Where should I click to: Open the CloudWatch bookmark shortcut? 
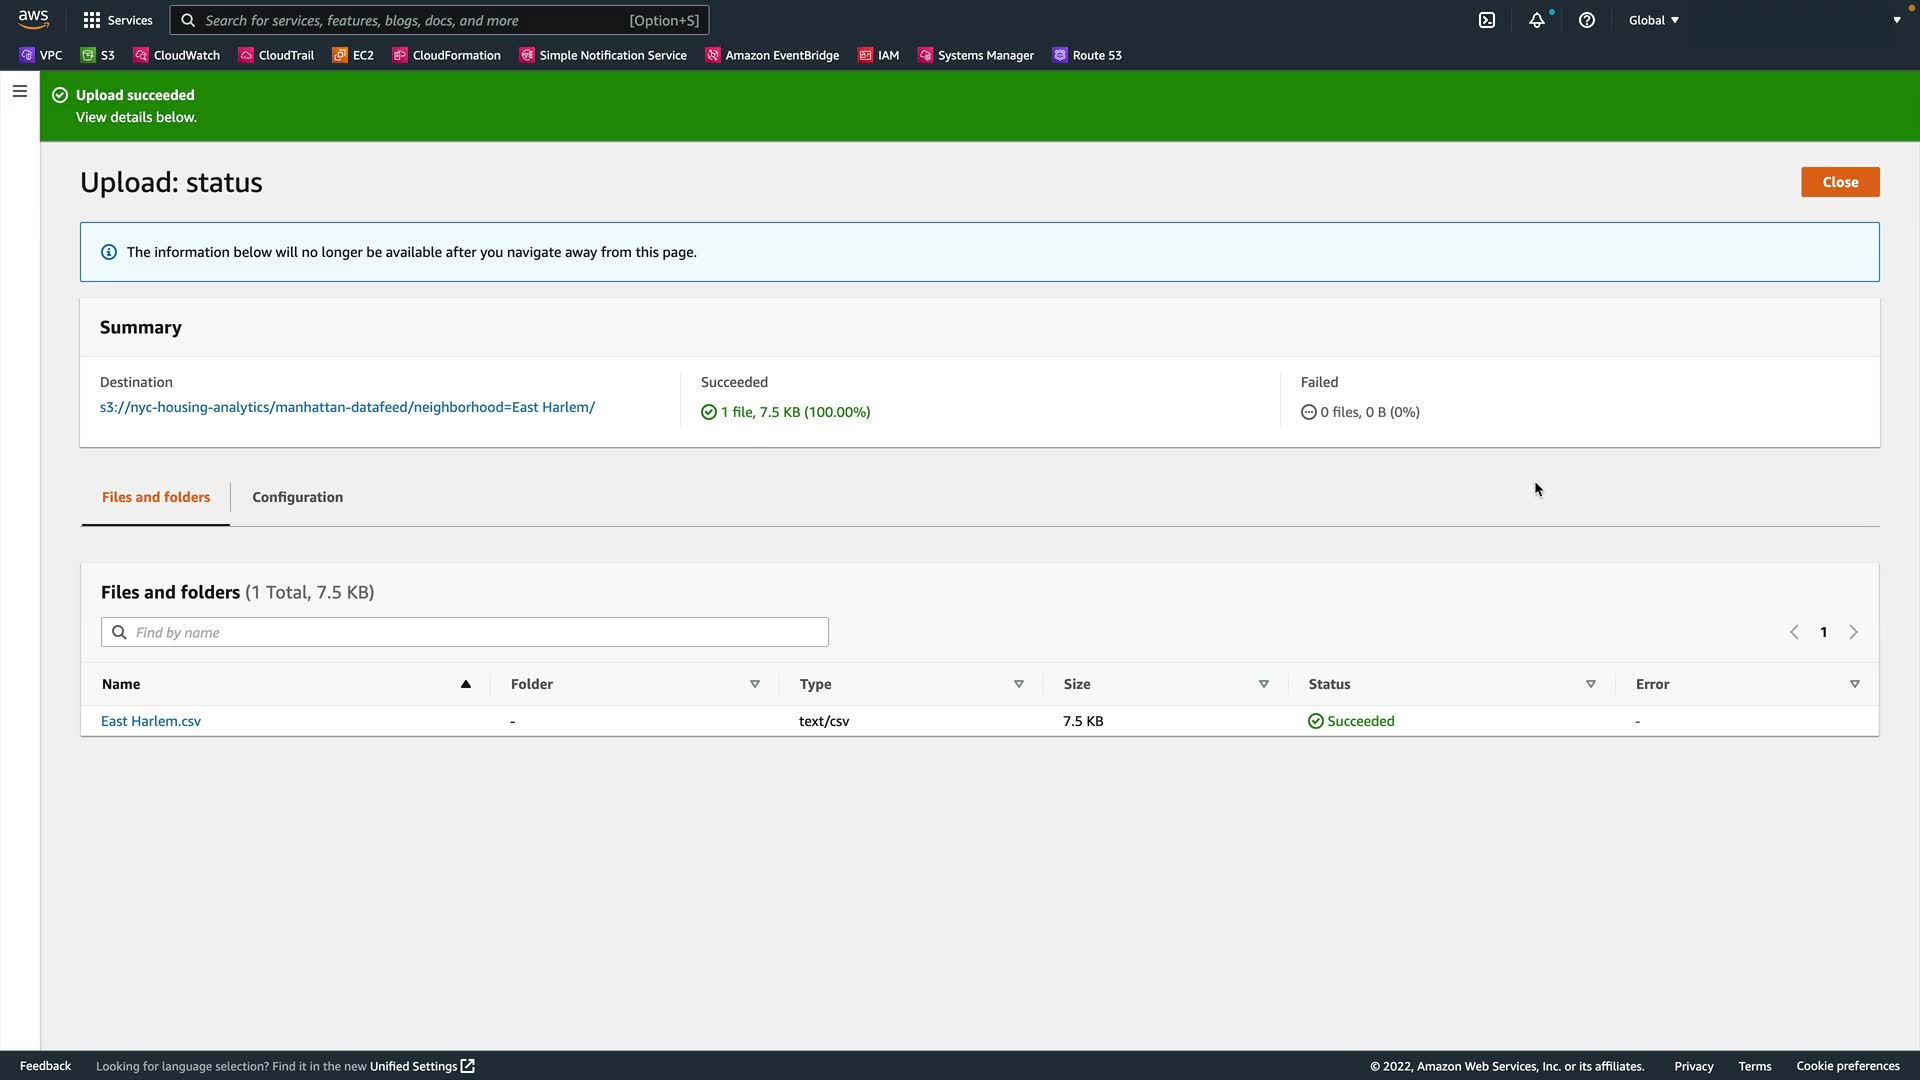coord(177,55)
